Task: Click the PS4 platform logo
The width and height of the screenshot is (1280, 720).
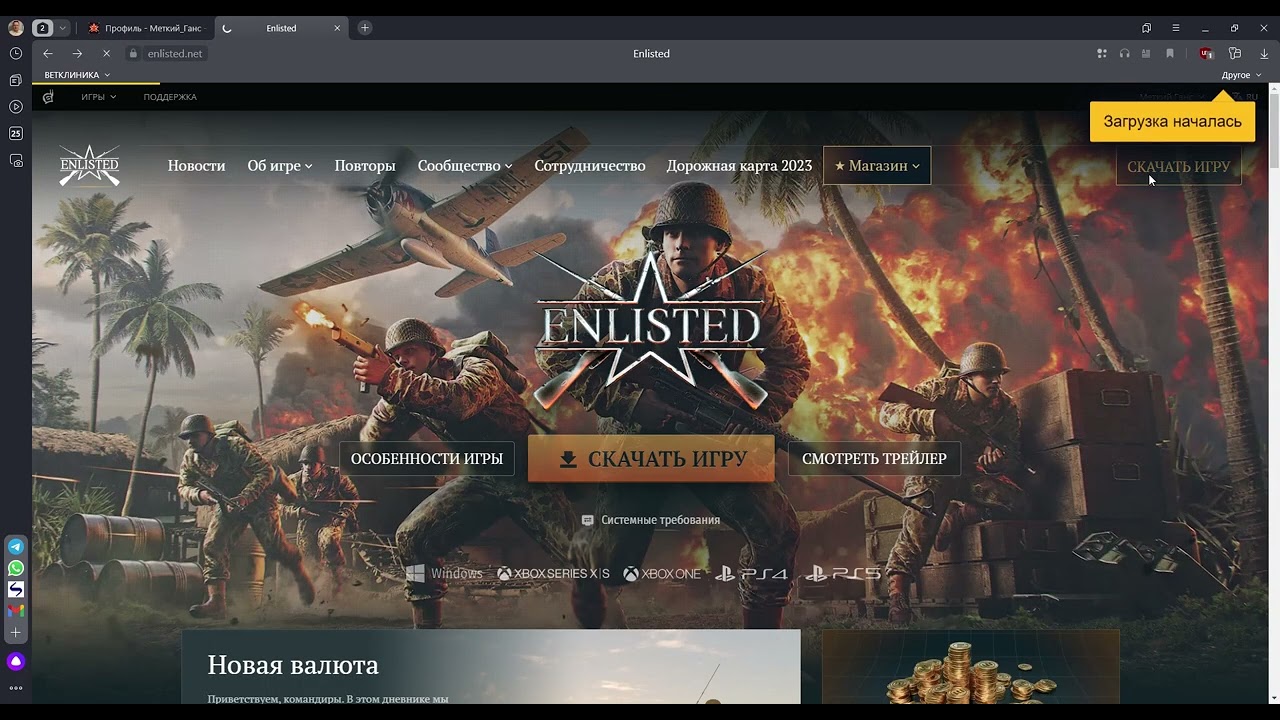Action: click(751, 574)
